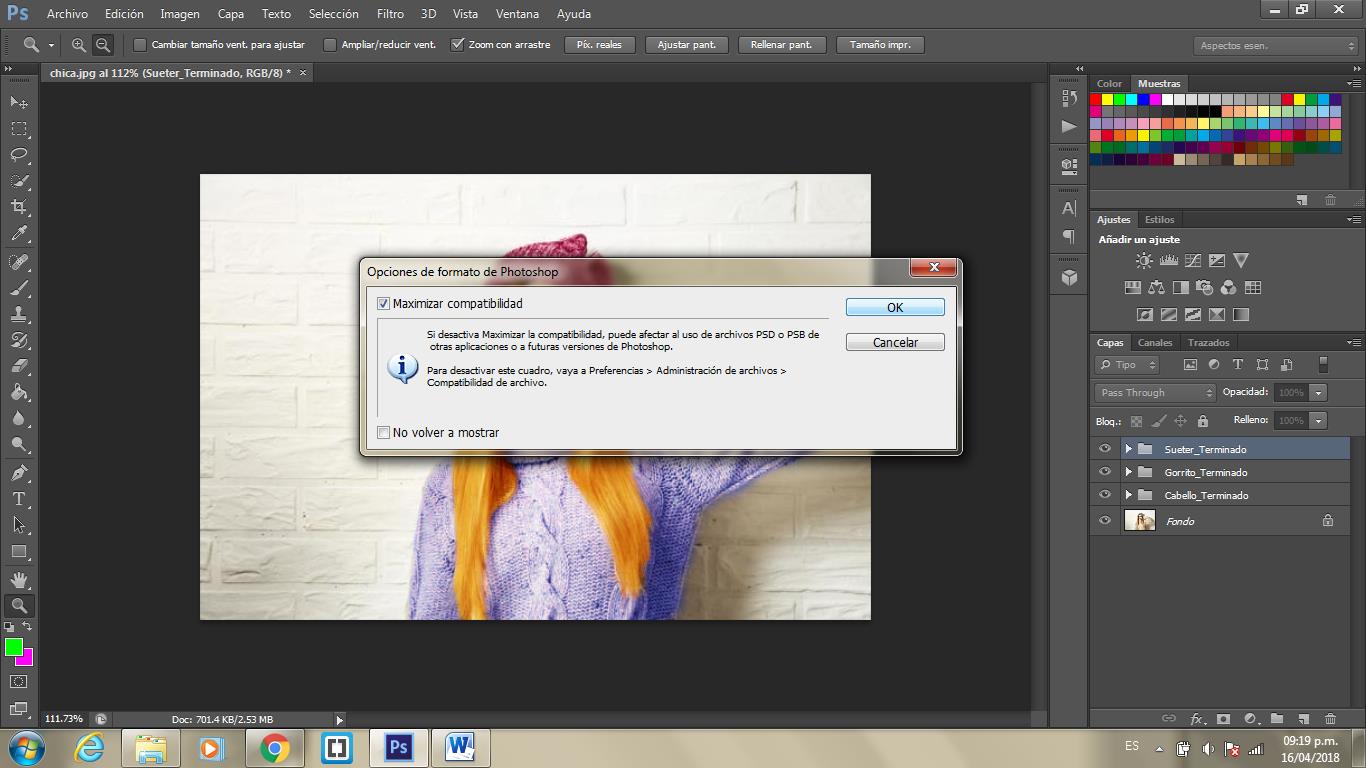Click the Cancelar button
The width and height of the screenshot is (1366, 768).
click(895, 342)
